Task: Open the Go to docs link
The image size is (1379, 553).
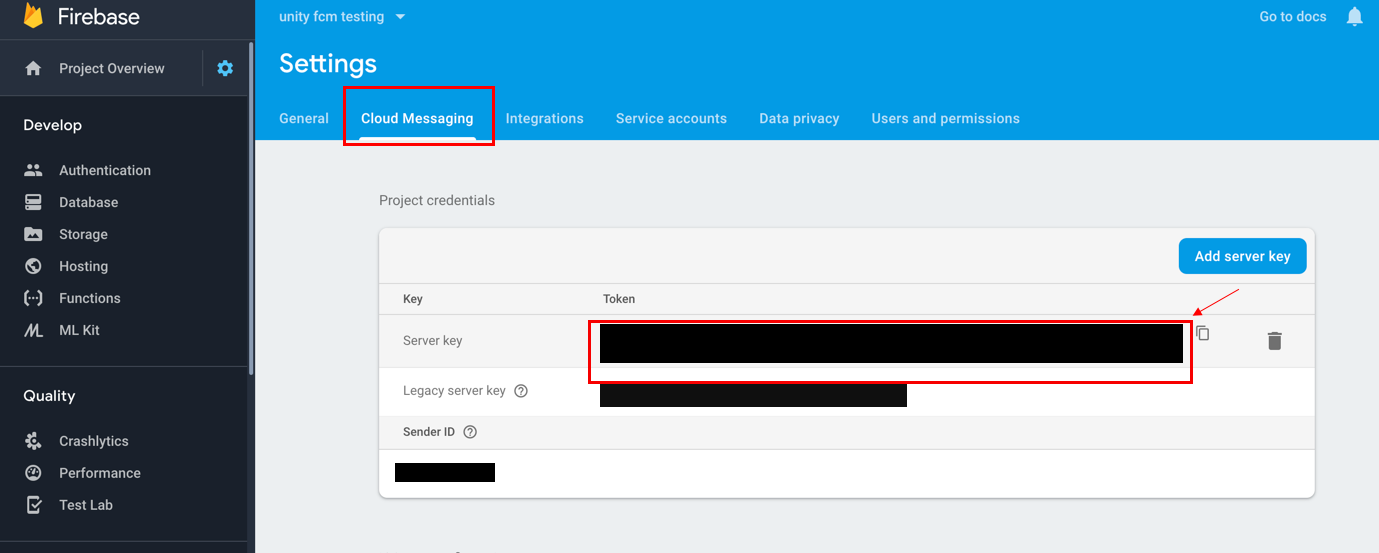Action: click(1292, 17)
